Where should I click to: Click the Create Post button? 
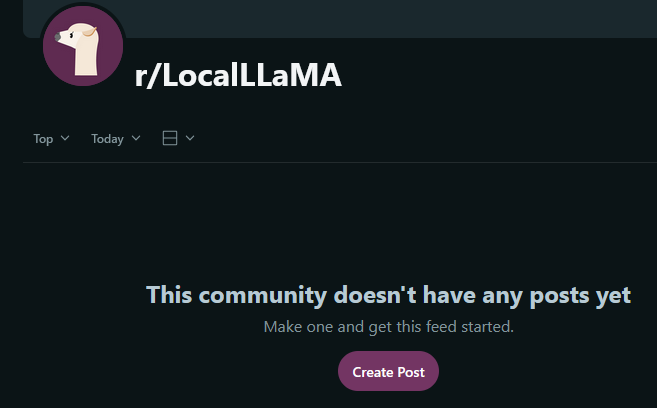click(388, 371)
